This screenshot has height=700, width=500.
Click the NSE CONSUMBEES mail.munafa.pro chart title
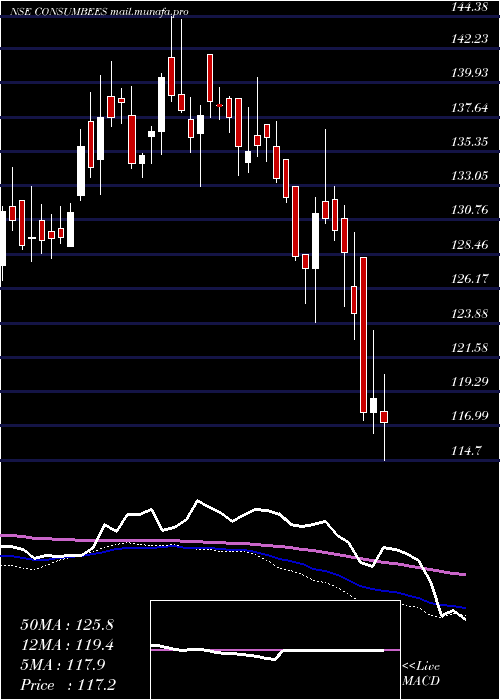tap(99, 12)
